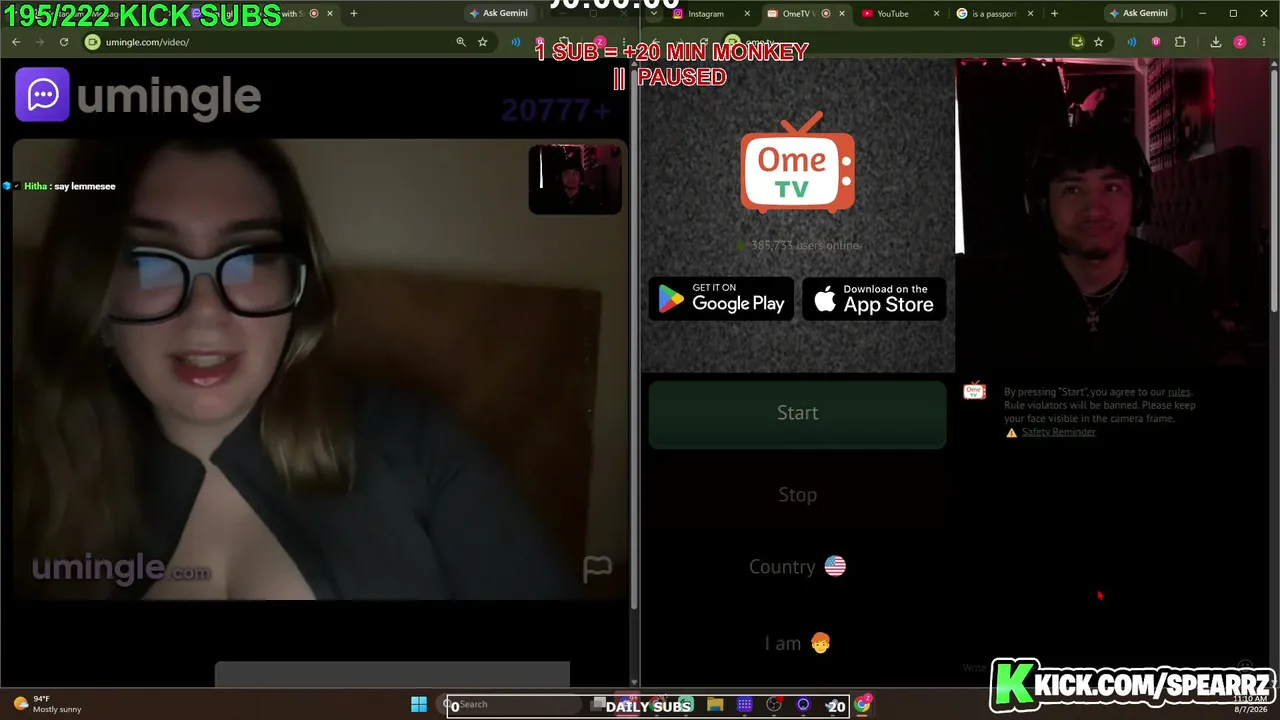Open the tab search dropdown in OmeTV window

pyautogui.click(x=654, y=14)
